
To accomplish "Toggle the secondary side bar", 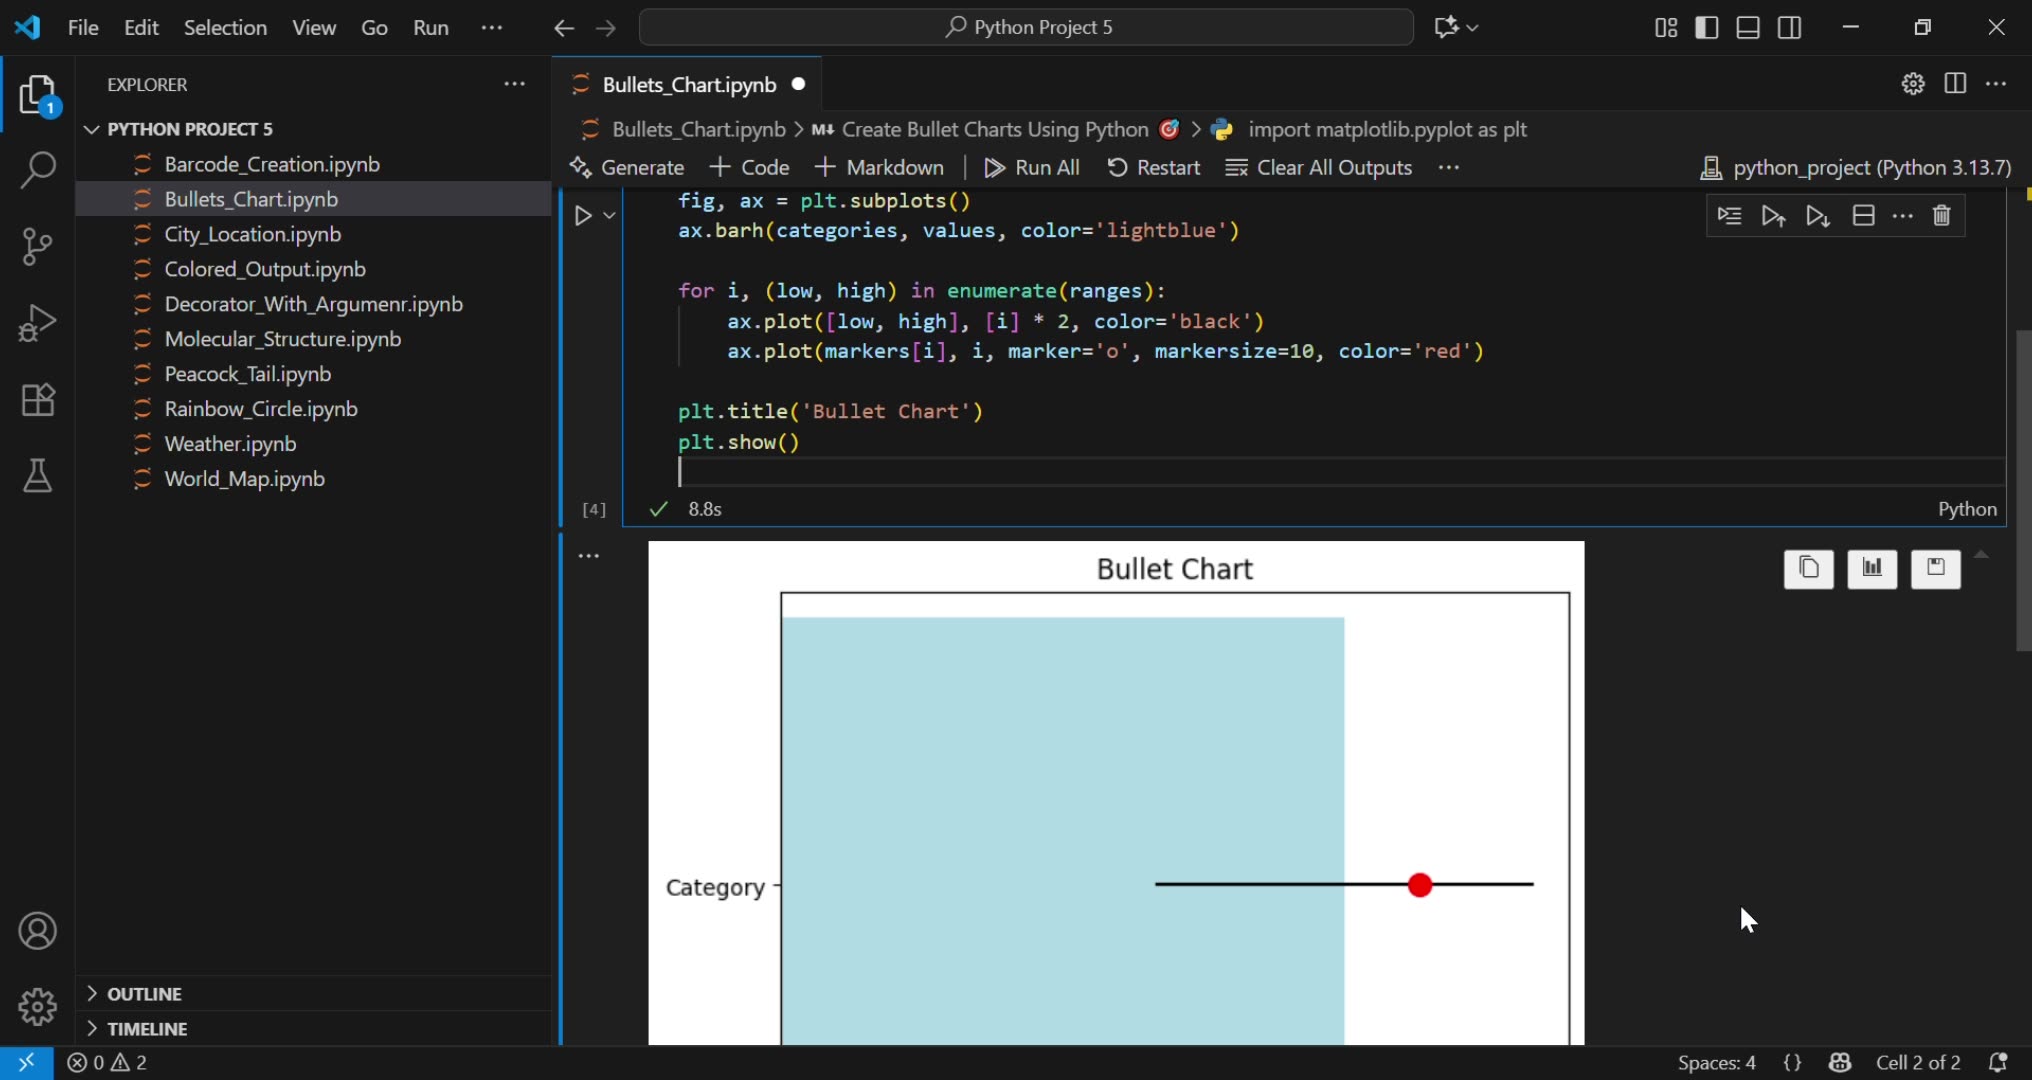I will [x=1789, y=27].
